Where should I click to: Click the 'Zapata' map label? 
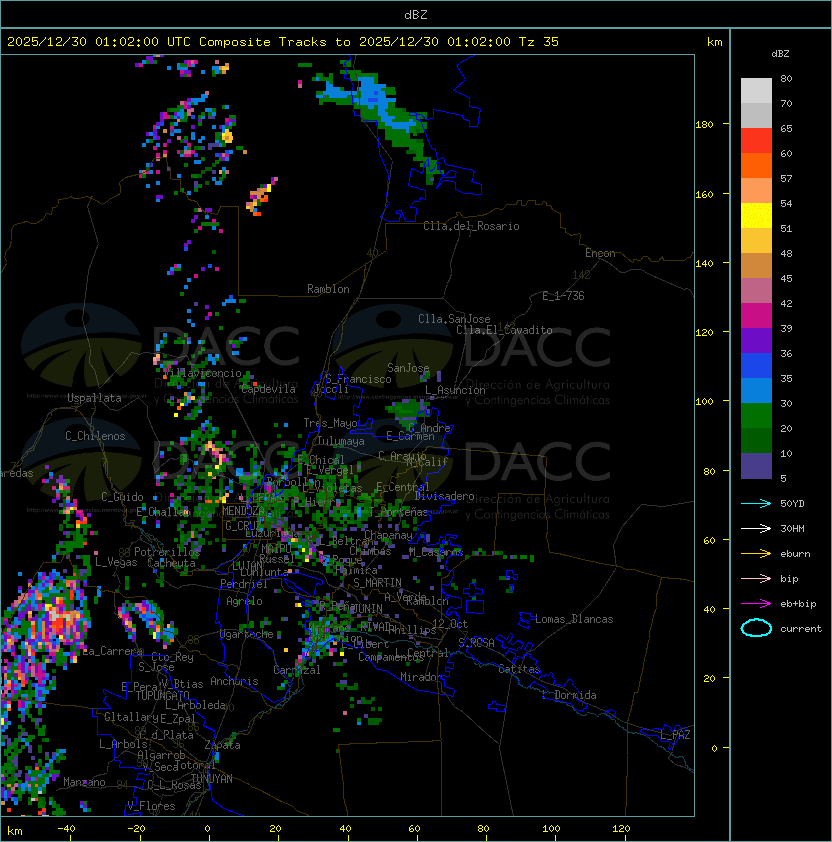[x=222, y=745]
